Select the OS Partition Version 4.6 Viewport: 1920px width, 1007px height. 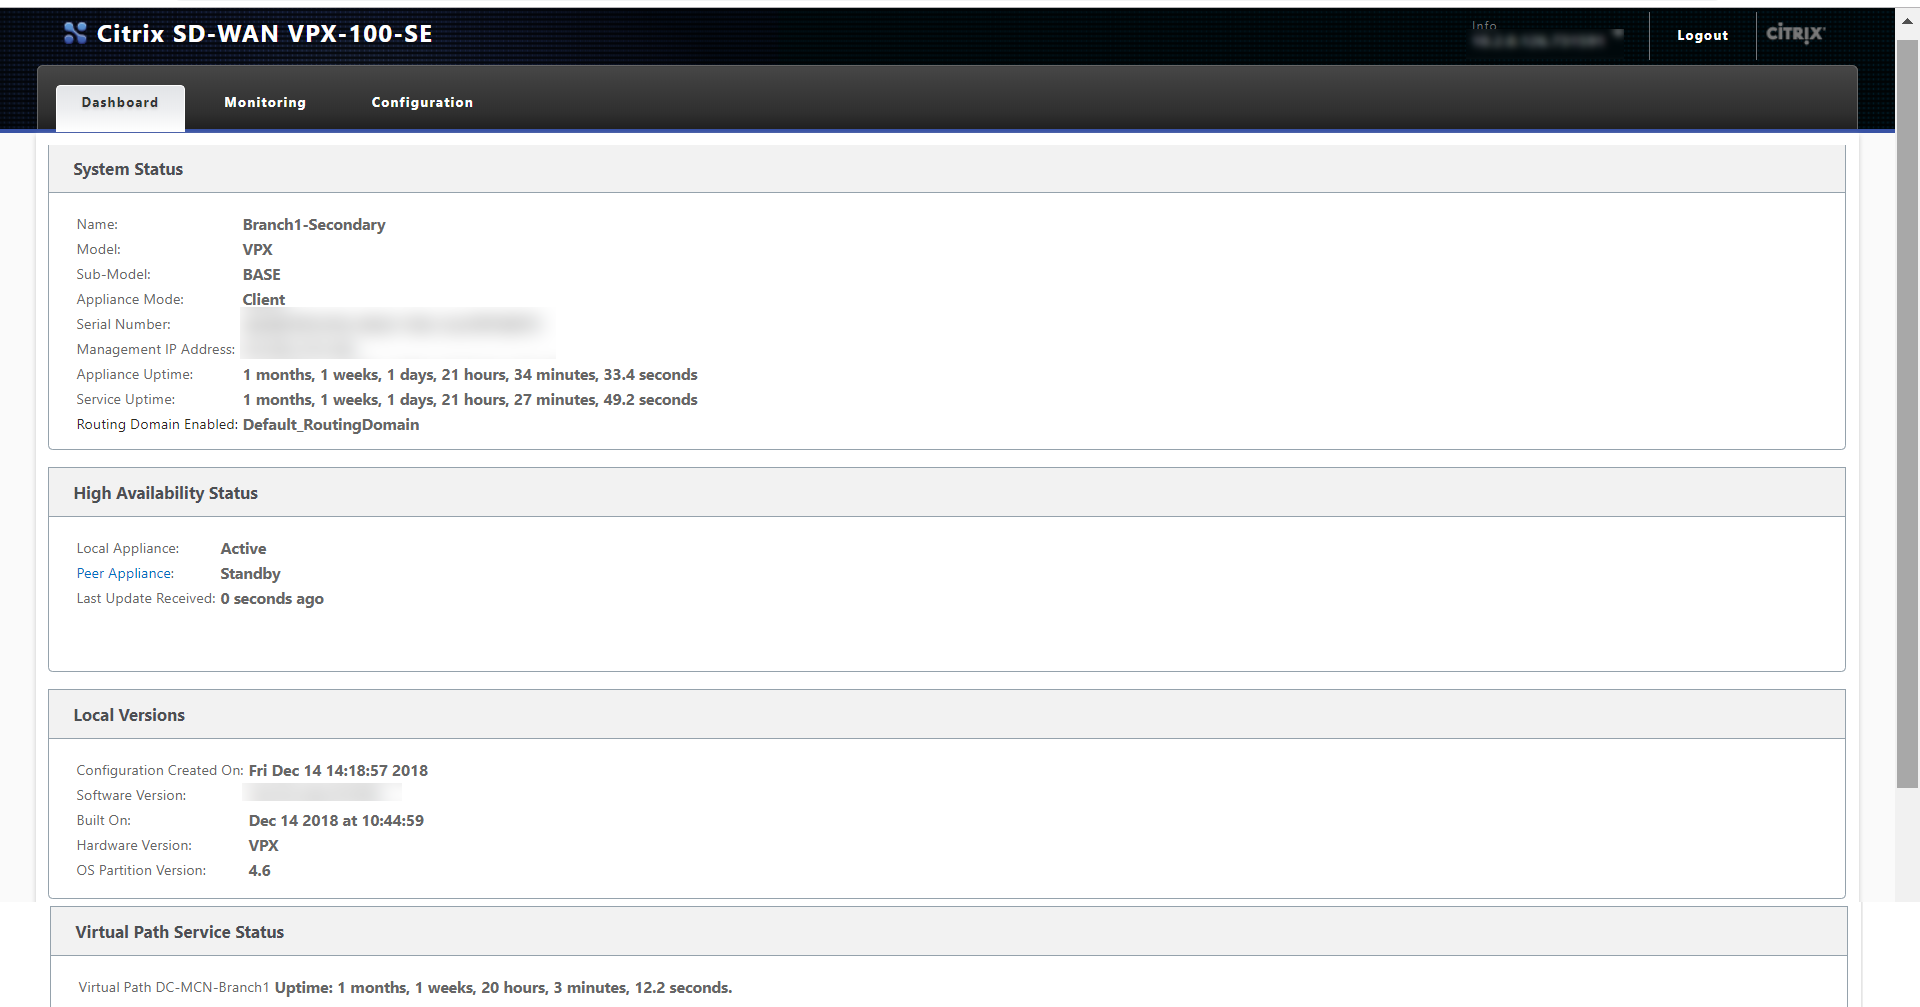coord(259,870)
